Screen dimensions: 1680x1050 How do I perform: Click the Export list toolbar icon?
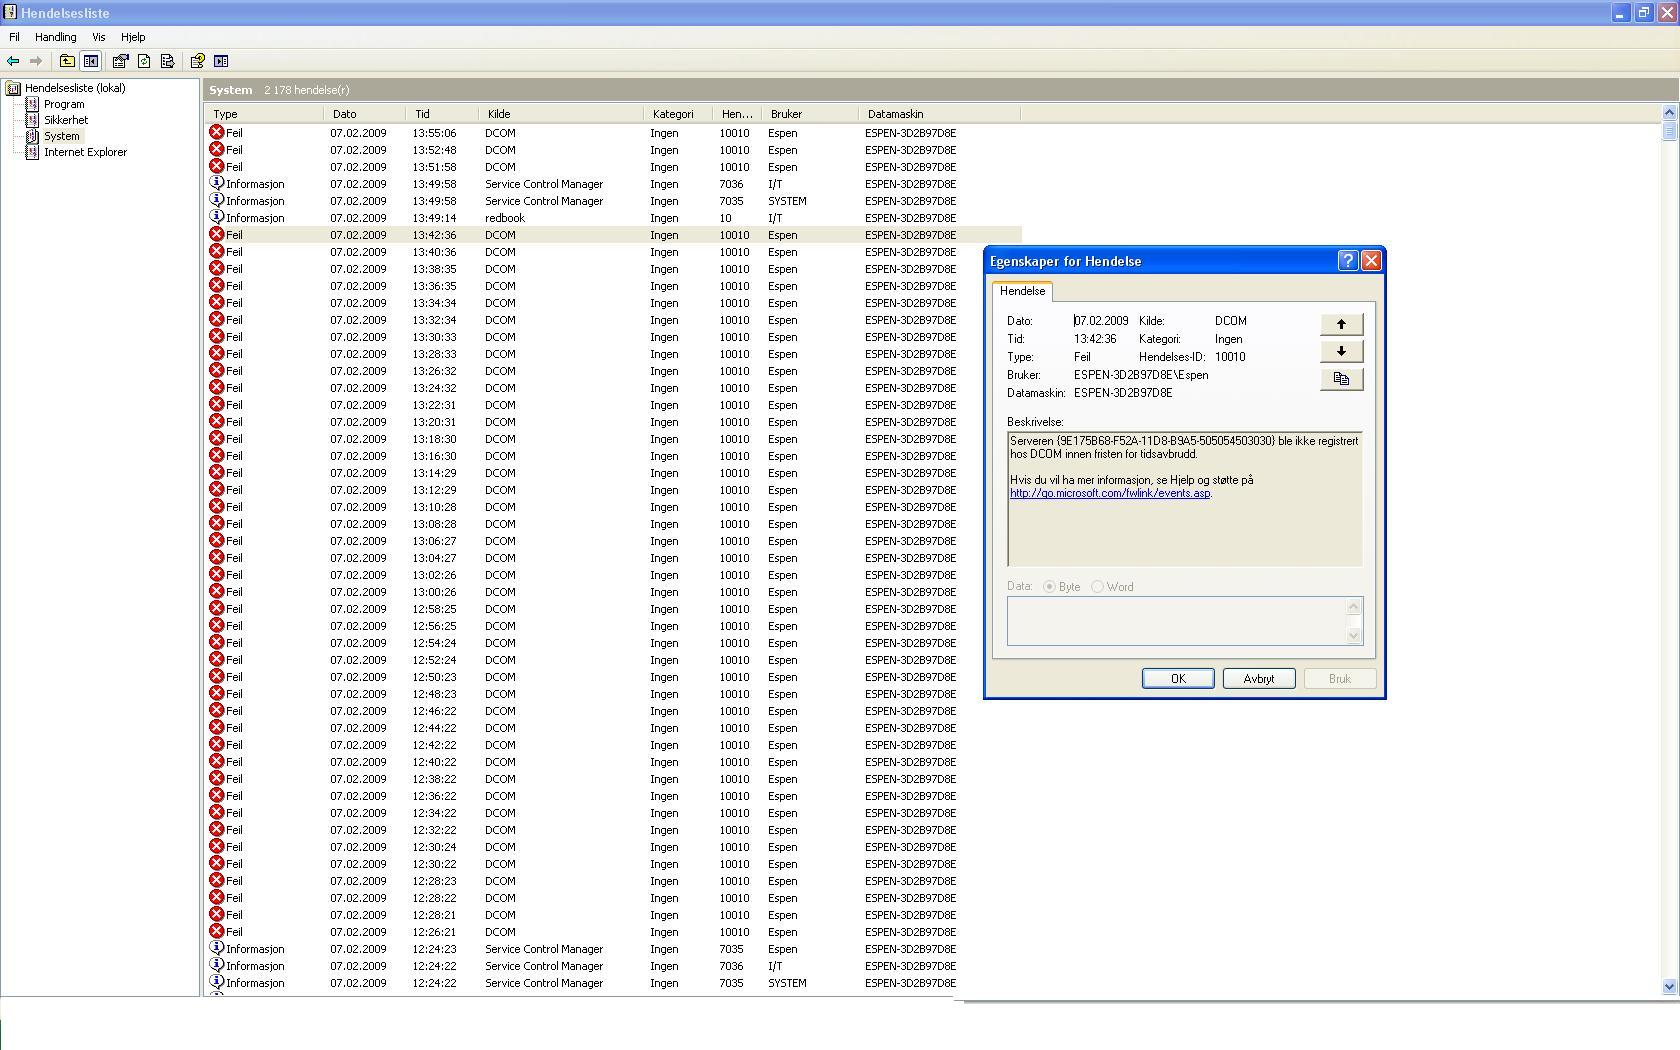point(167,61)
